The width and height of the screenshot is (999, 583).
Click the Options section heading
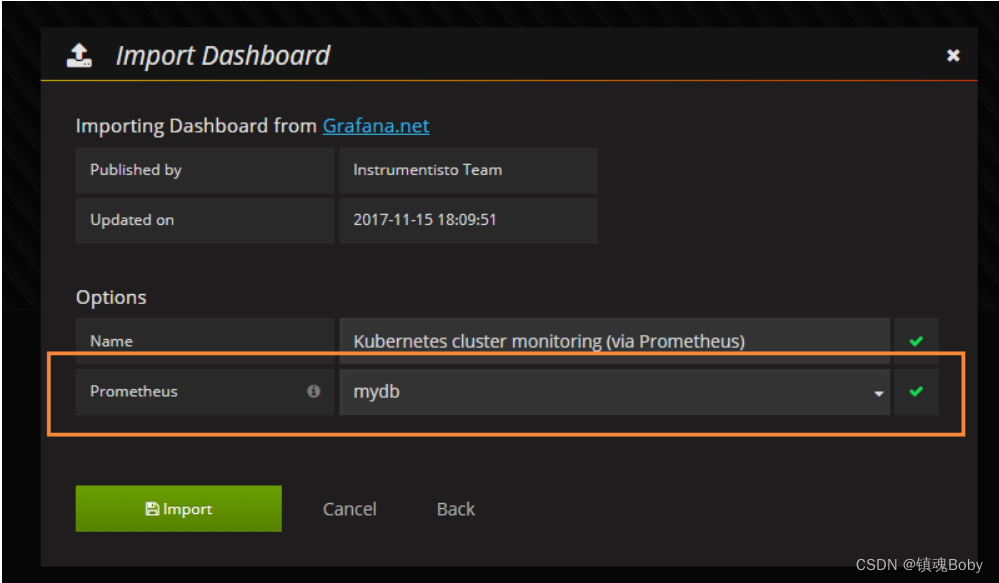(x=111, y=297)
